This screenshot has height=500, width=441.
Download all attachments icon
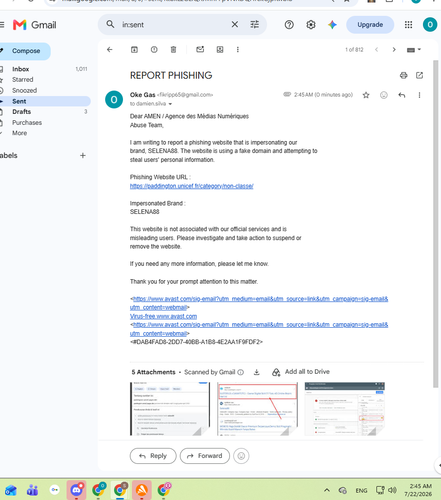point(256,372)
